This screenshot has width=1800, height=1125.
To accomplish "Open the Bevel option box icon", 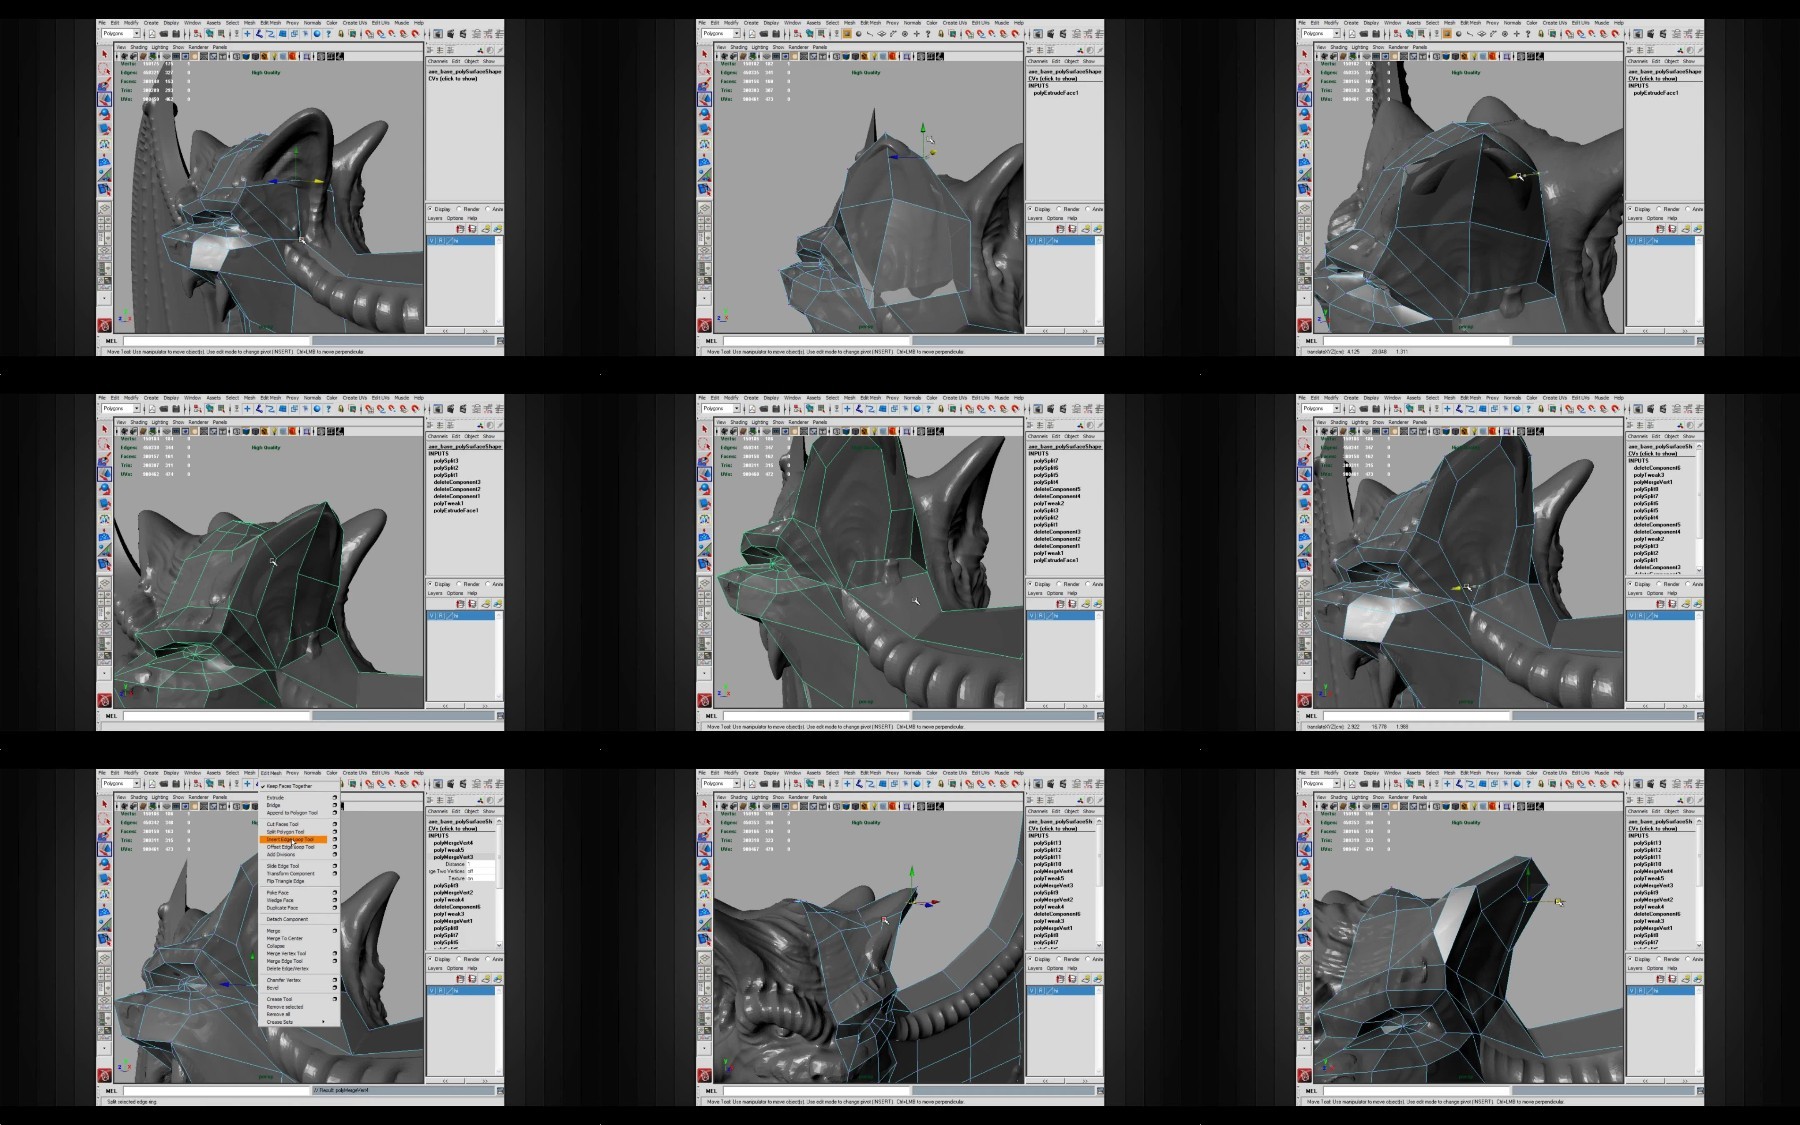I will (335, 988).
